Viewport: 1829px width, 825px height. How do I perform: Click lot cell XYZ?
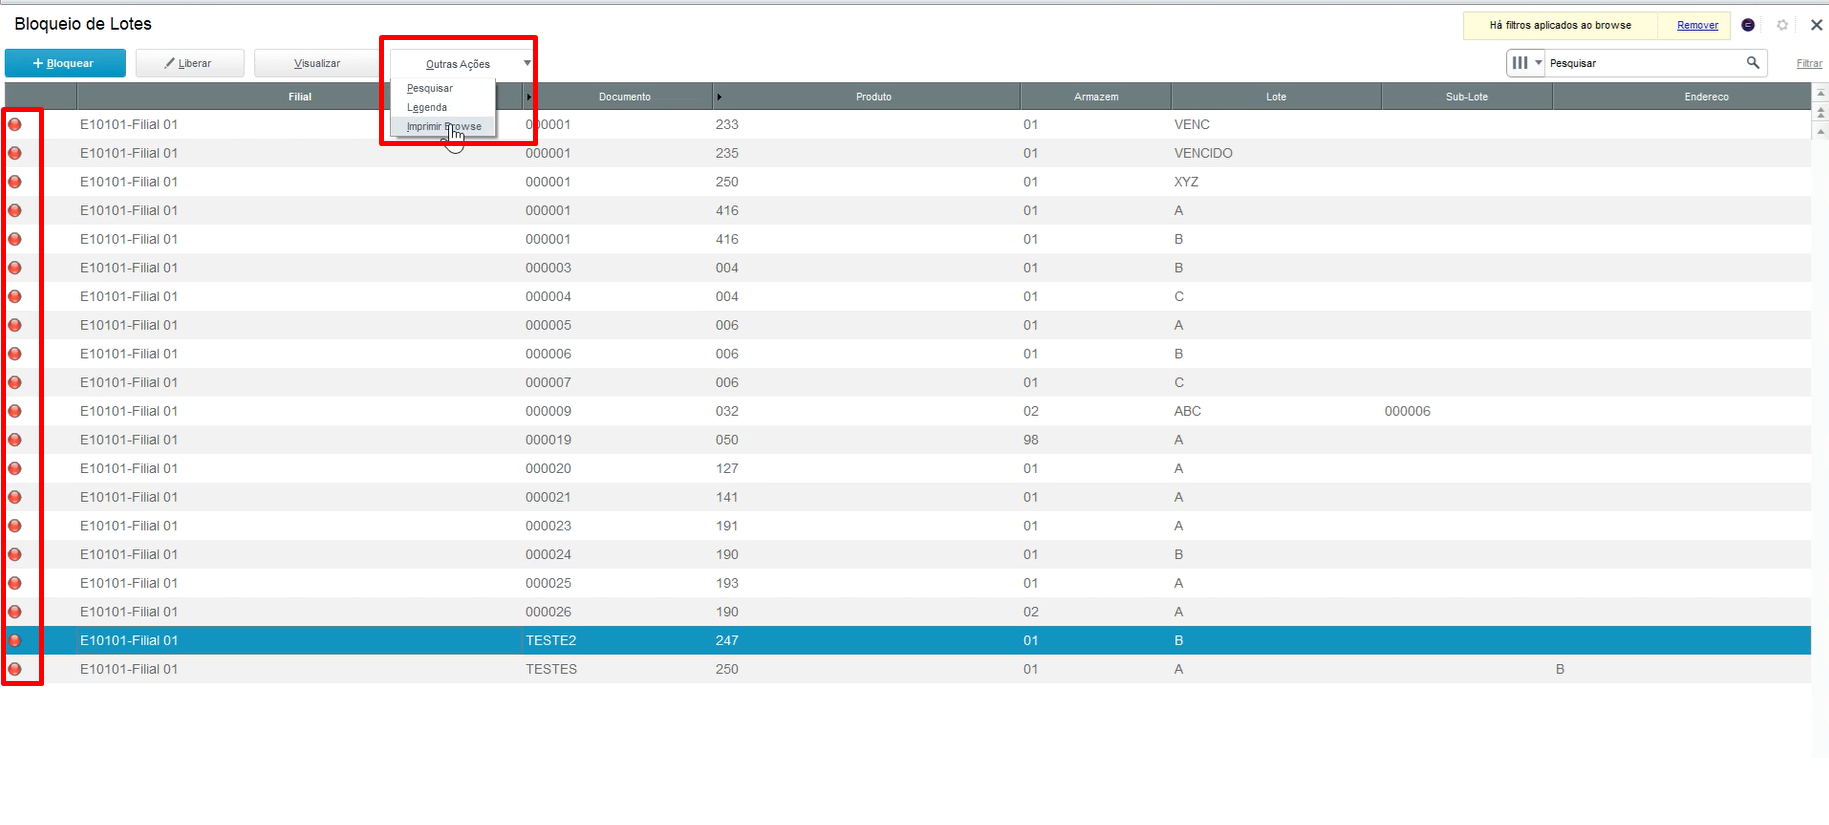point(1186,182)
